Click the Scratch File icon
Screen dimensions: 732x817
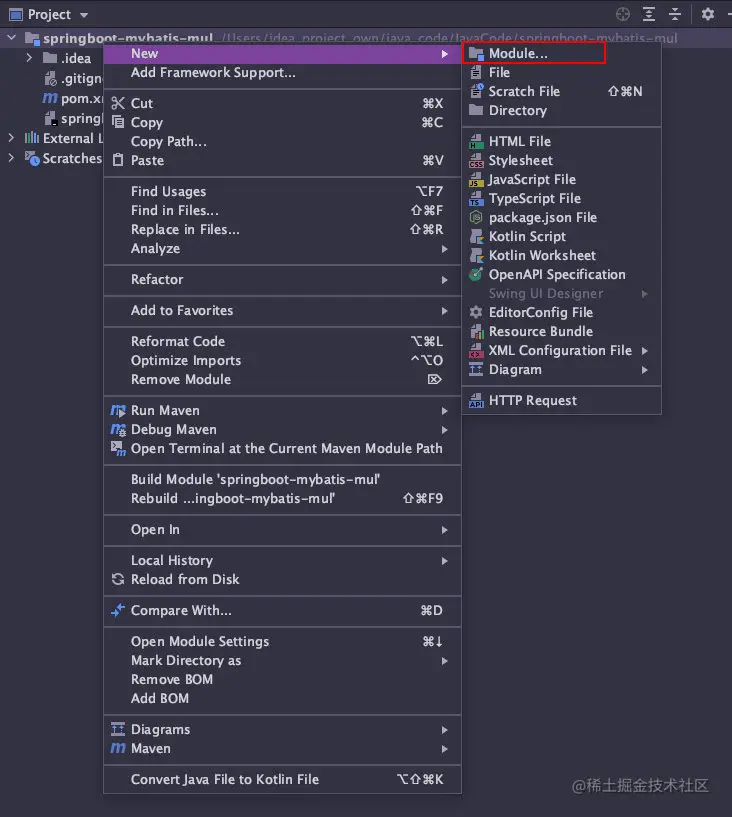pos(476,91)
